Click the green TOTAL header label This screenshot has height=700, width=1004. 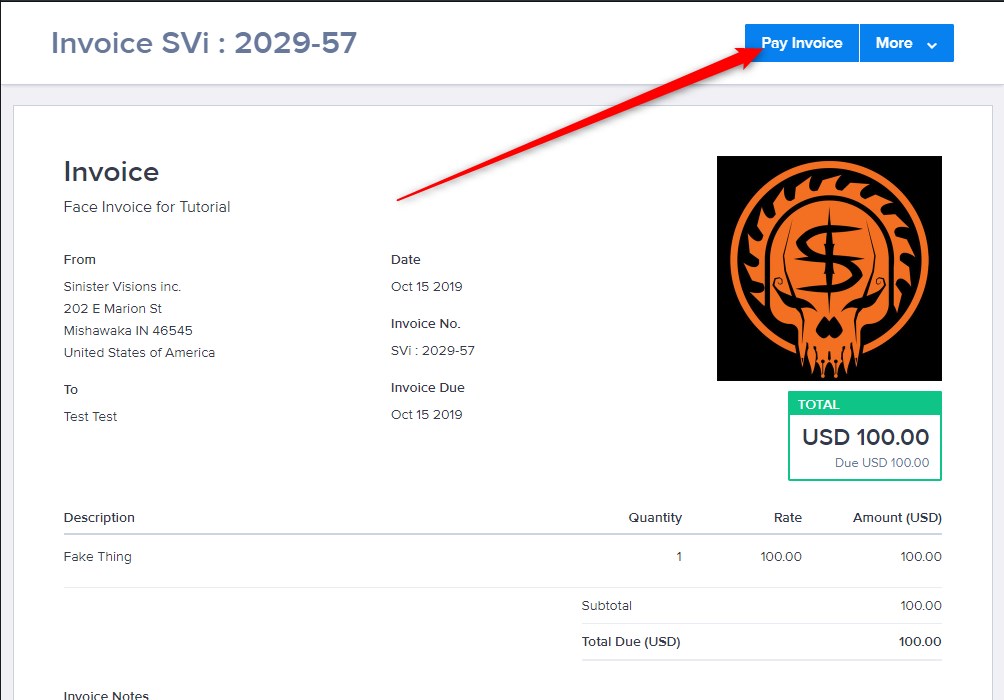[x=818, y=405]
